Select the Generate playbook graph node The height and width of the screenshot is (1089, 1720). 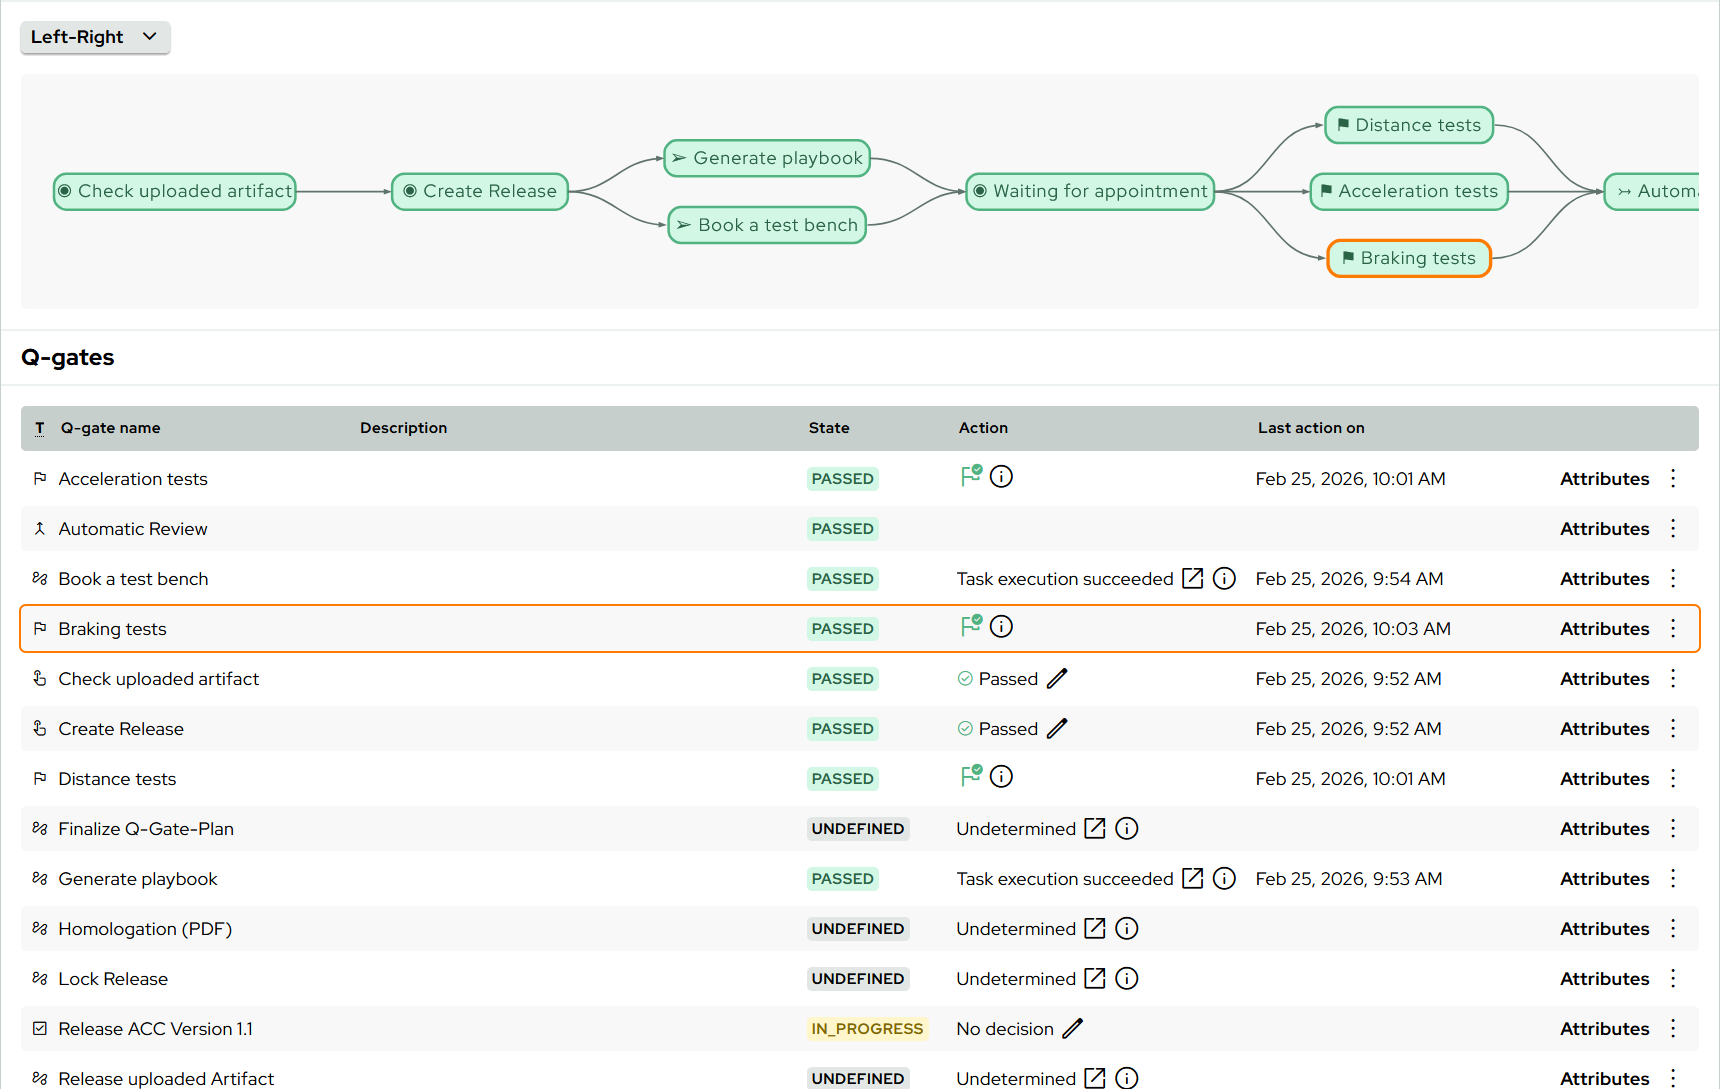pos(767,158)
